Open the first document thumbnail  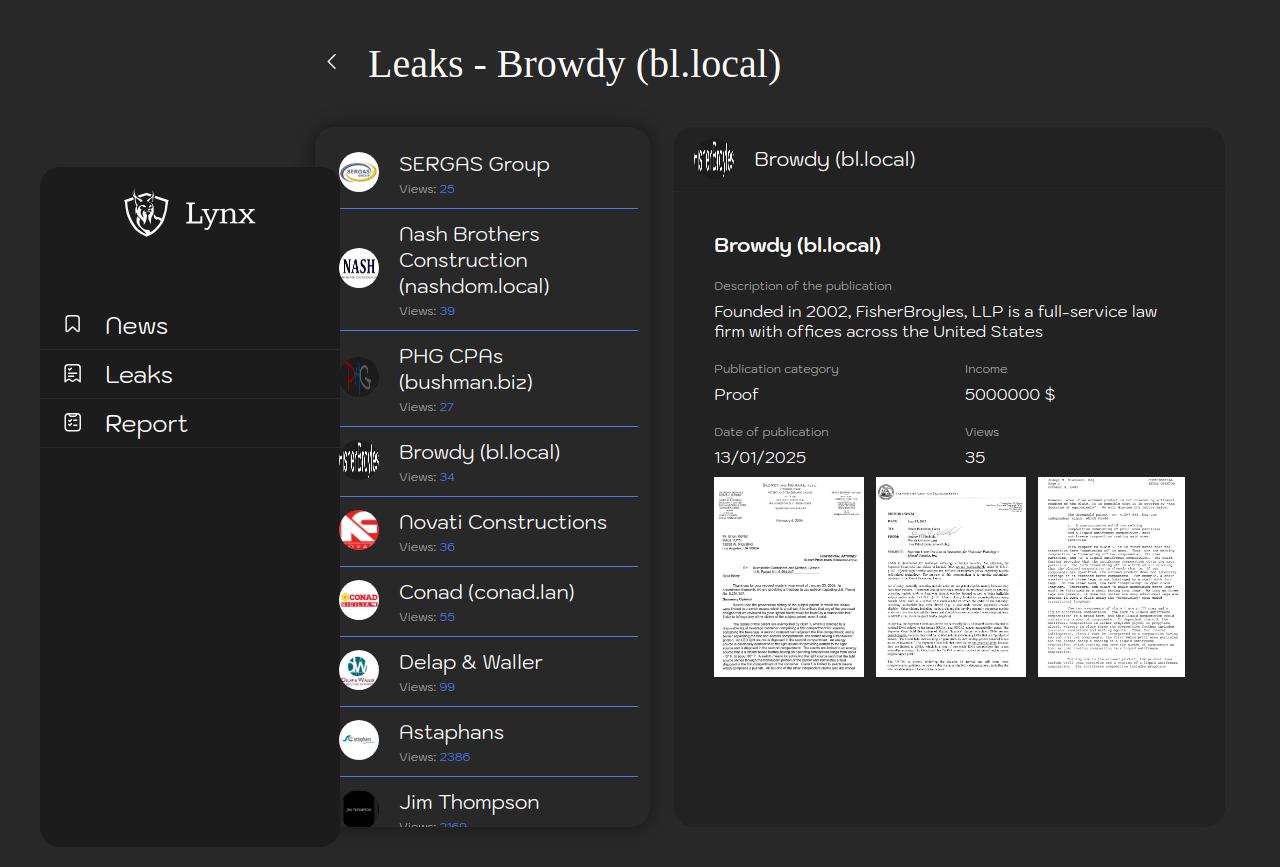[788, 577]
